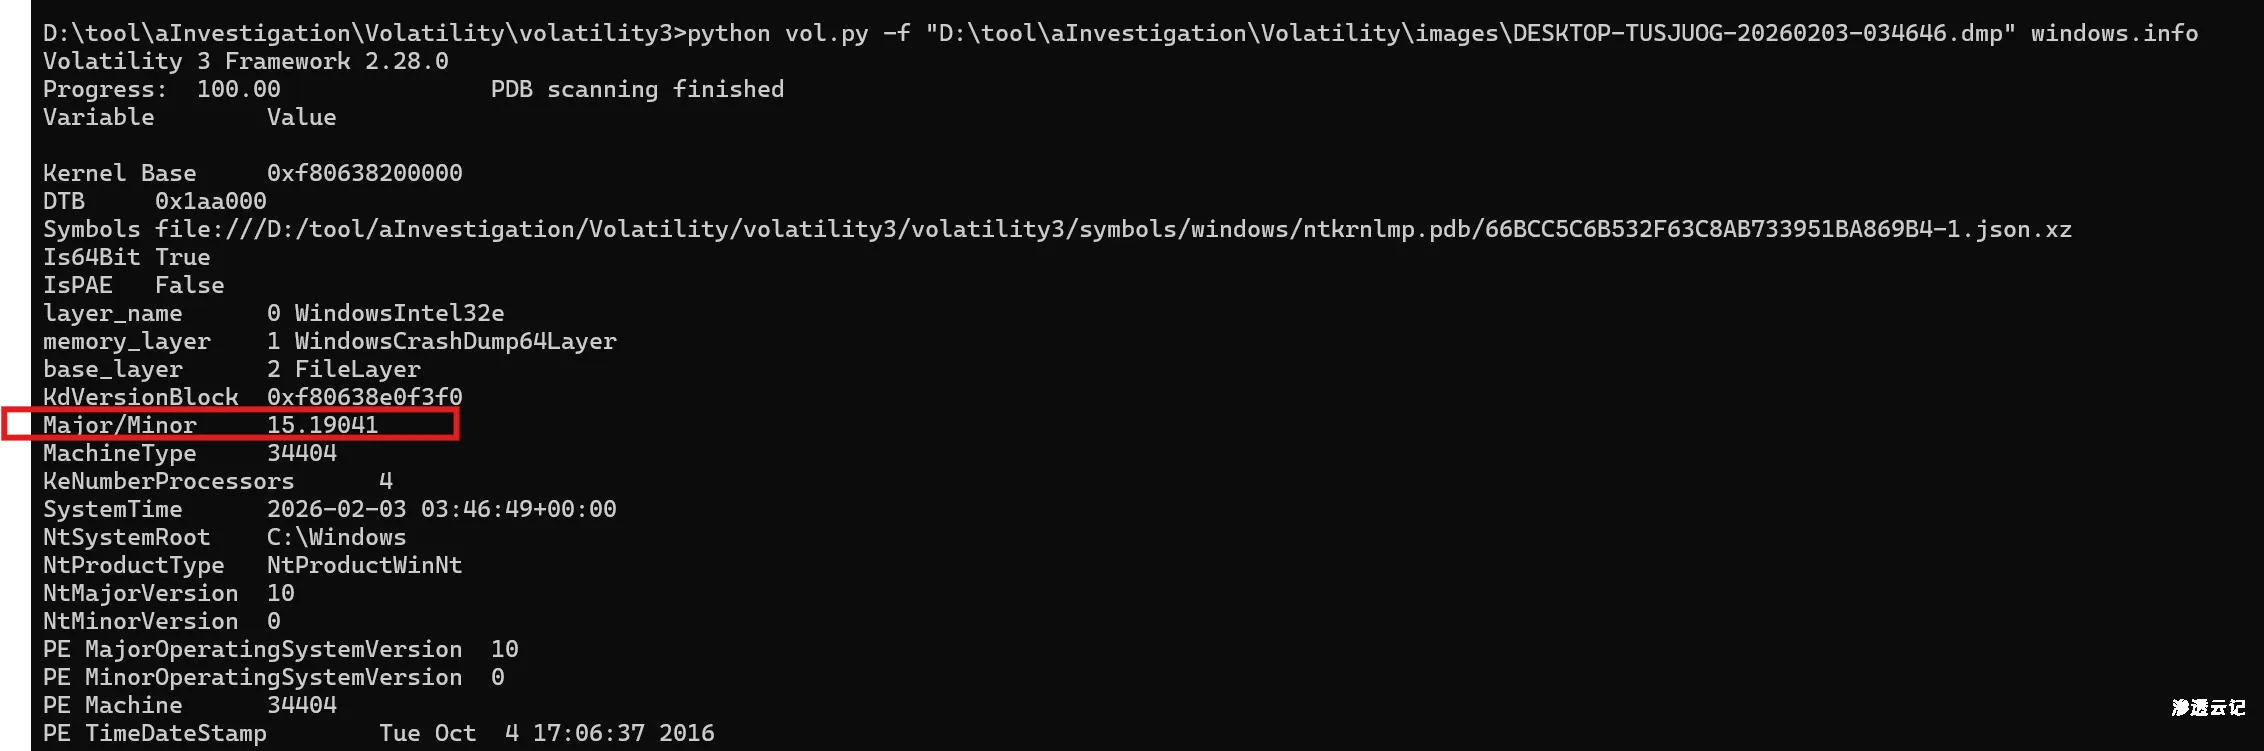
Task: Click the PDB scanning finished text
Action: pos(637,89)
